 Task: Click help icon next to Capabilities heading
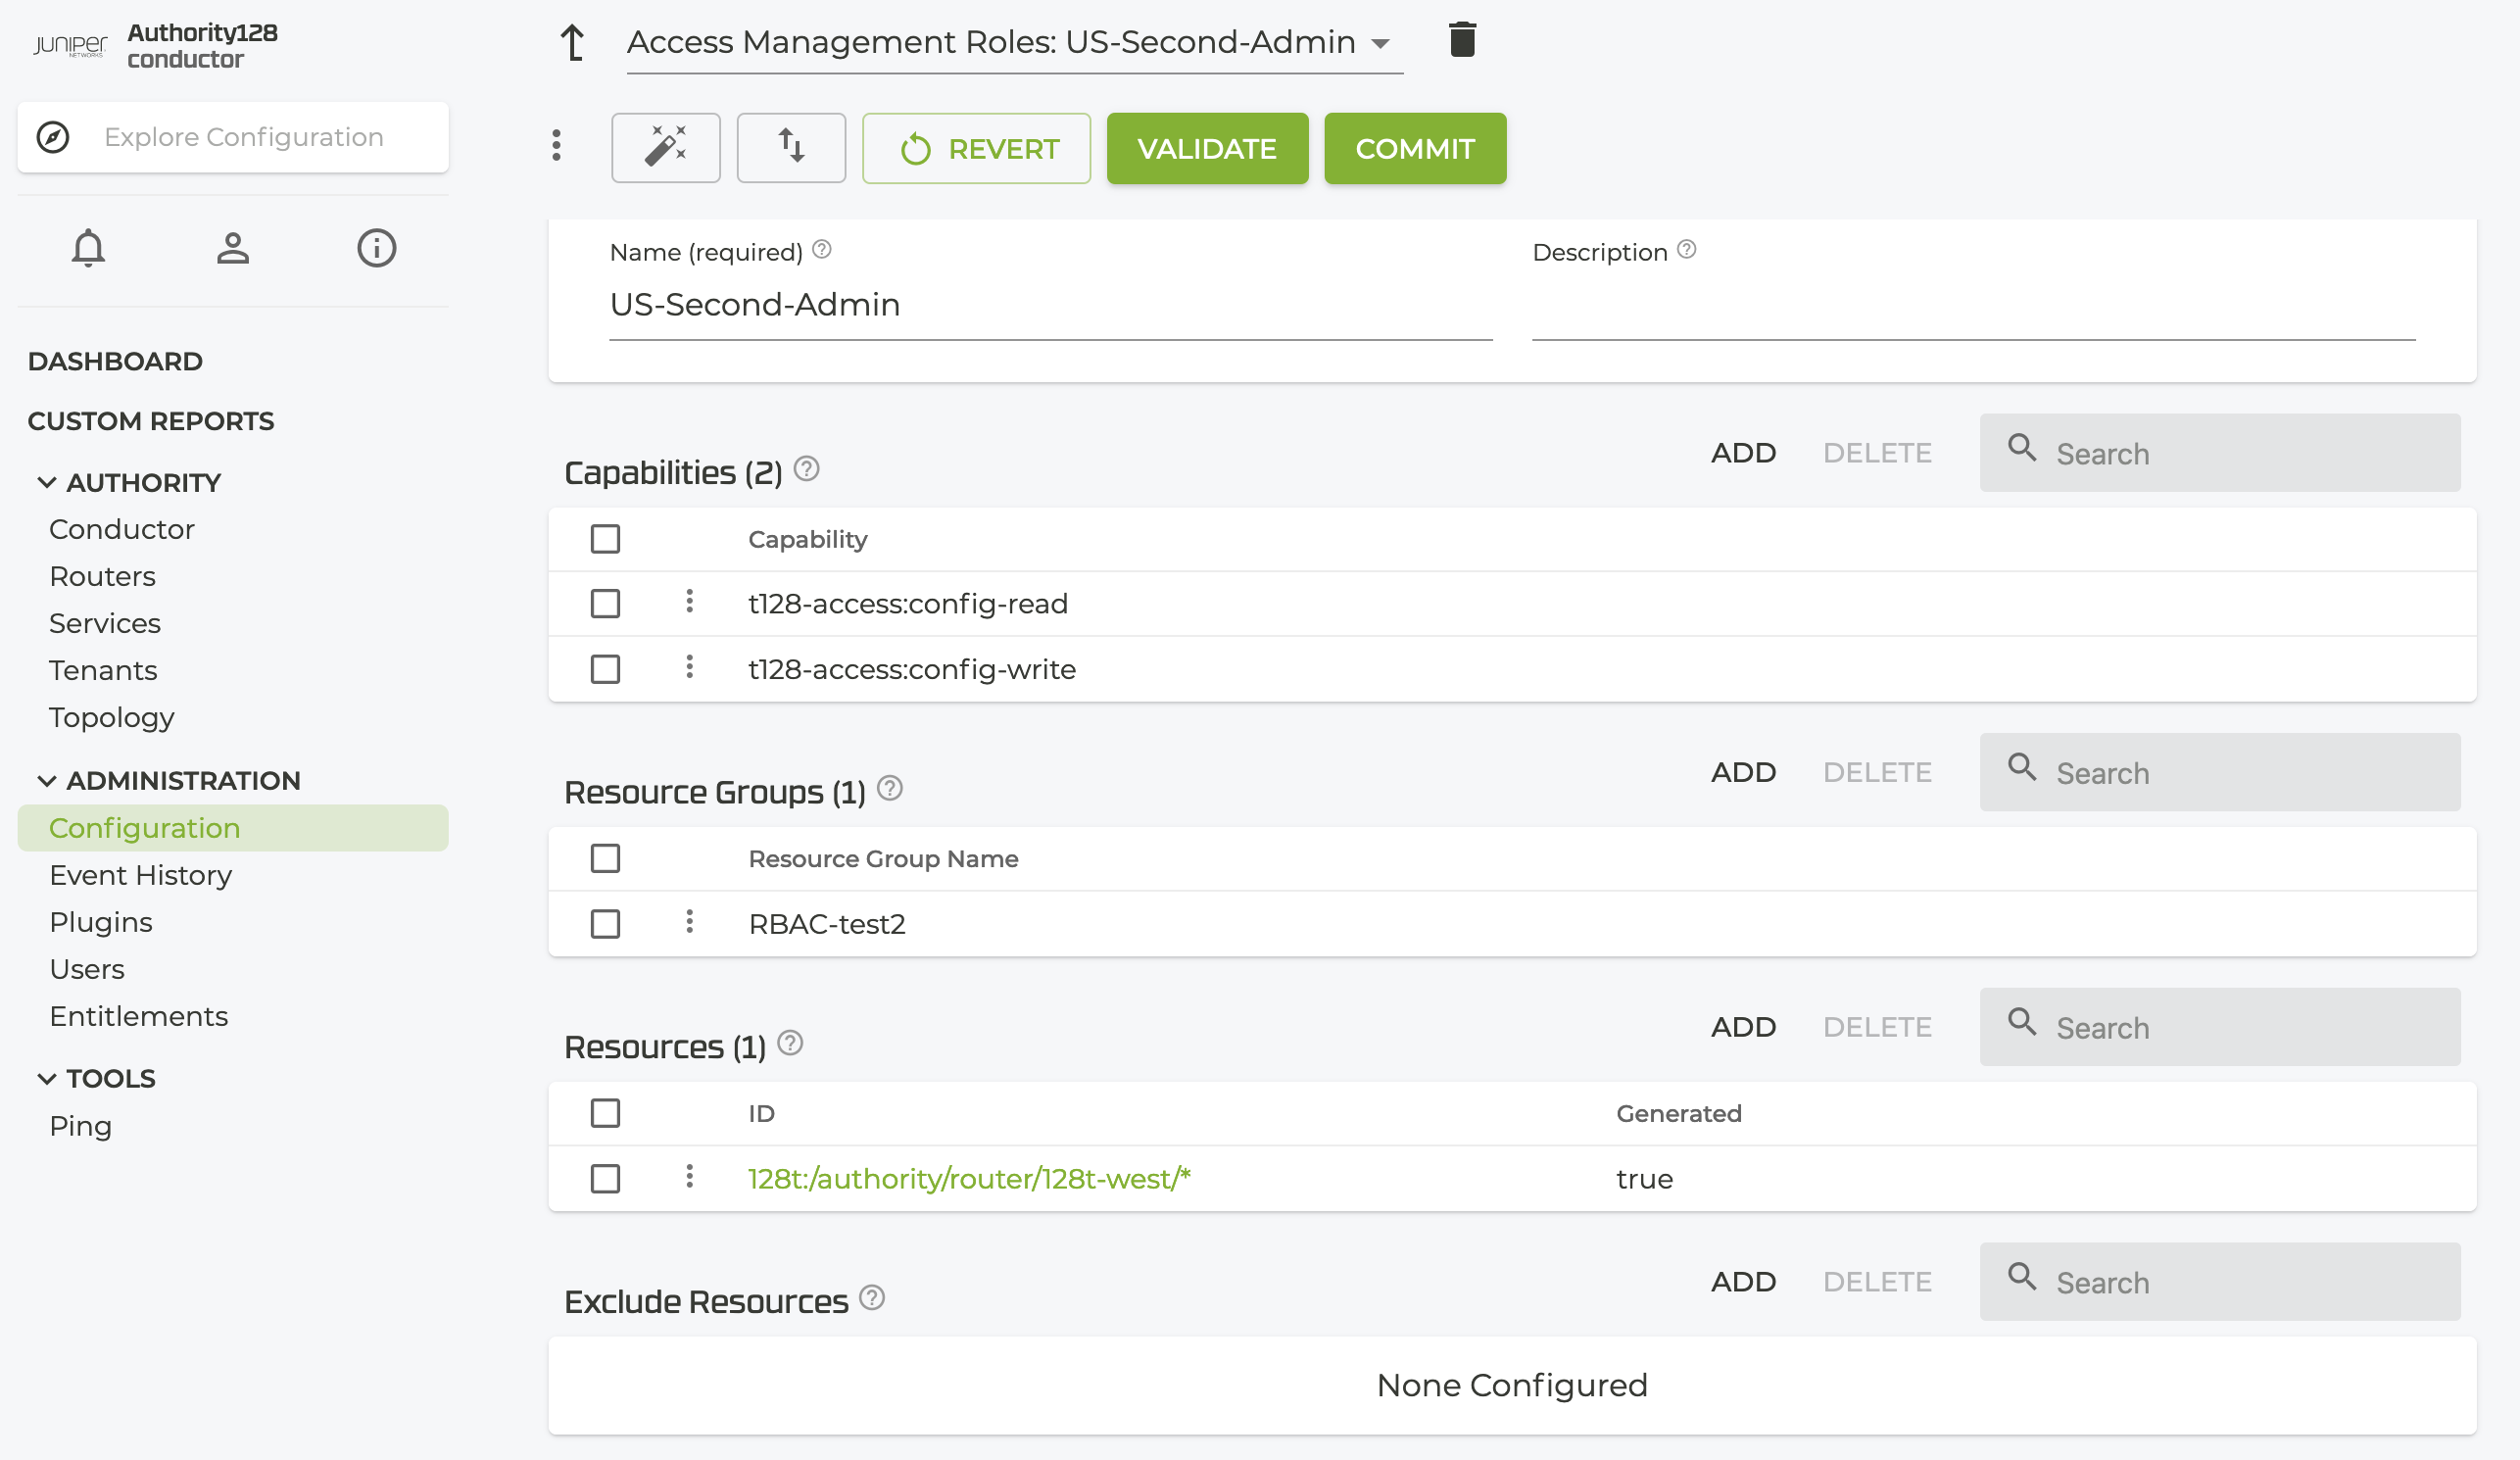tap(806, 469)
